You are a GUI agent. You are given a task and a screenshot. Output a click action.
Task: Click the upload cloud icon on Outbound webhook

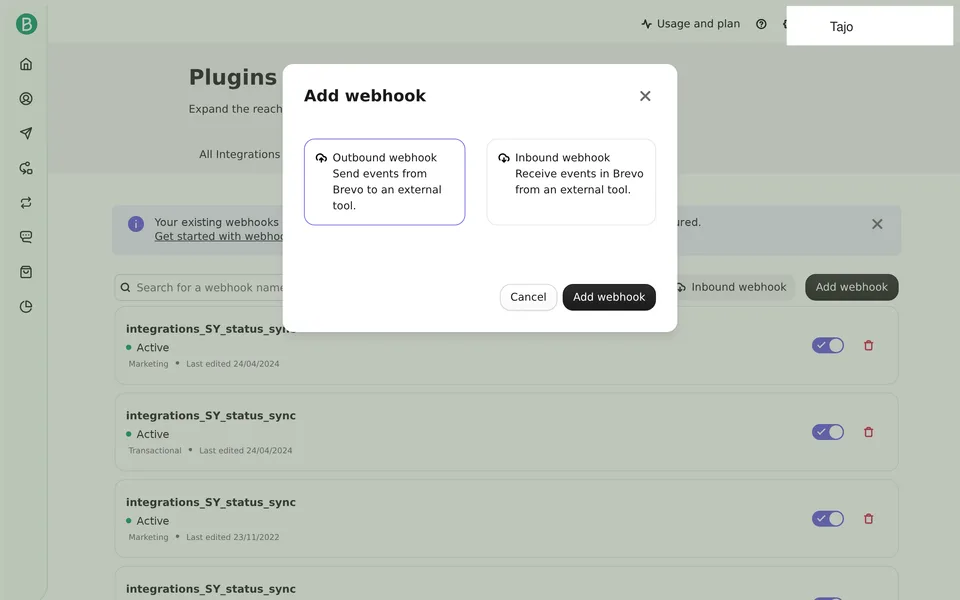(321, 158)
